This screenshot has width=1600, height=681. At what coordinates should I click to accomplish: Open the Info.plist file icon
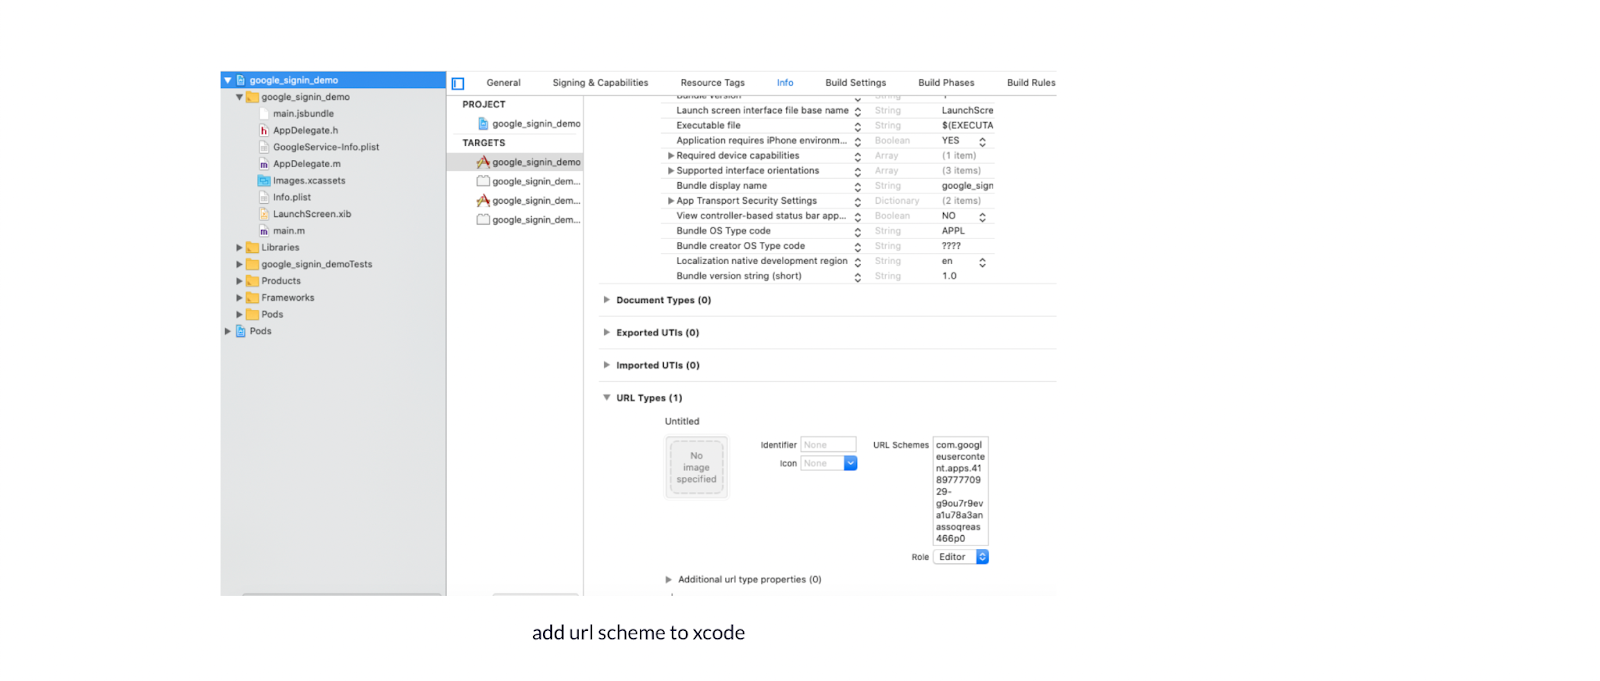[x=264, y=197]
